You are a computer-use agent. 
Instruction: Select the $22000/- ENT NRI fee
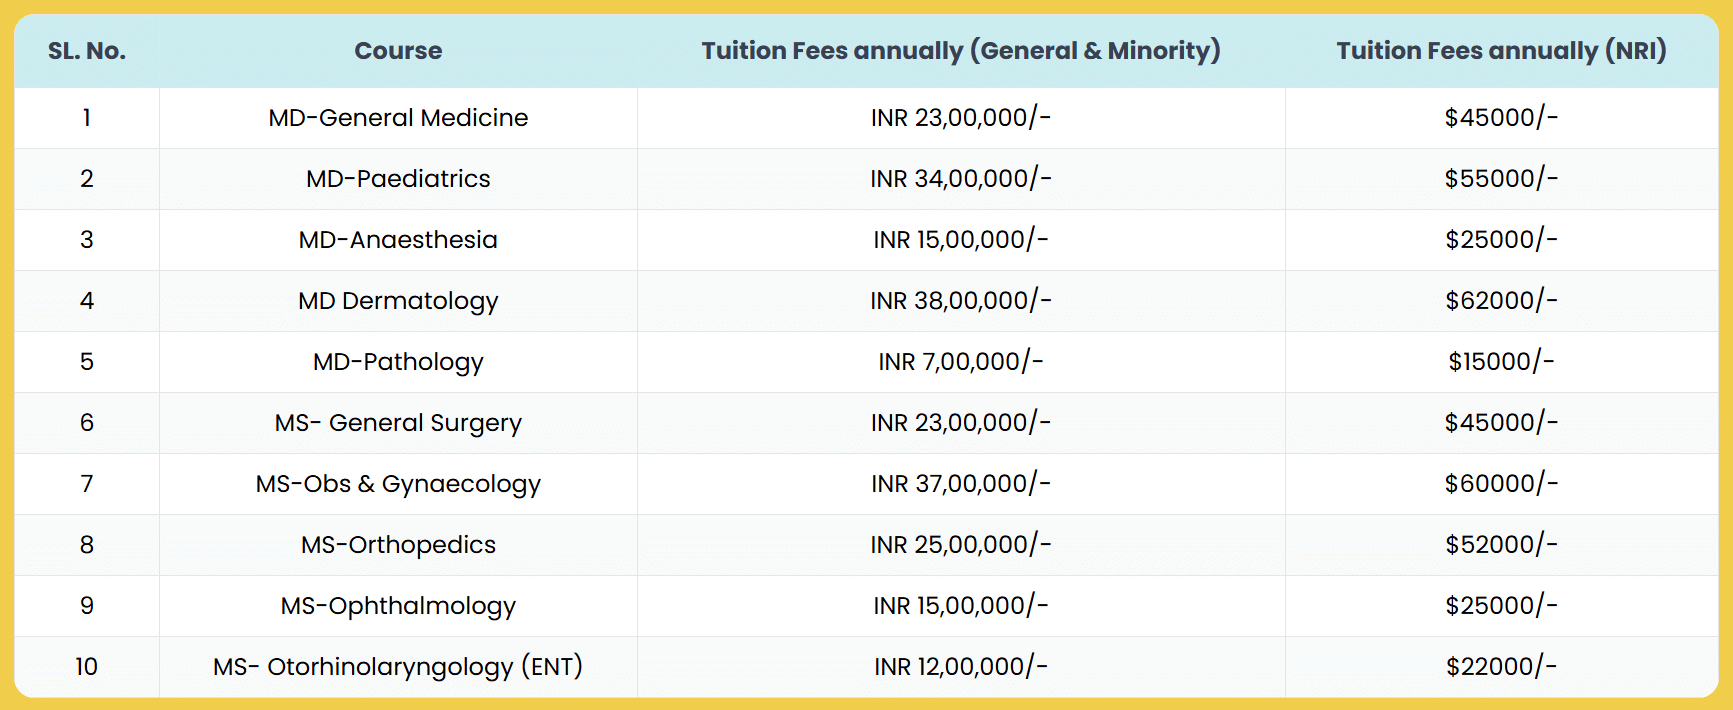click(x=1501, y=667)
